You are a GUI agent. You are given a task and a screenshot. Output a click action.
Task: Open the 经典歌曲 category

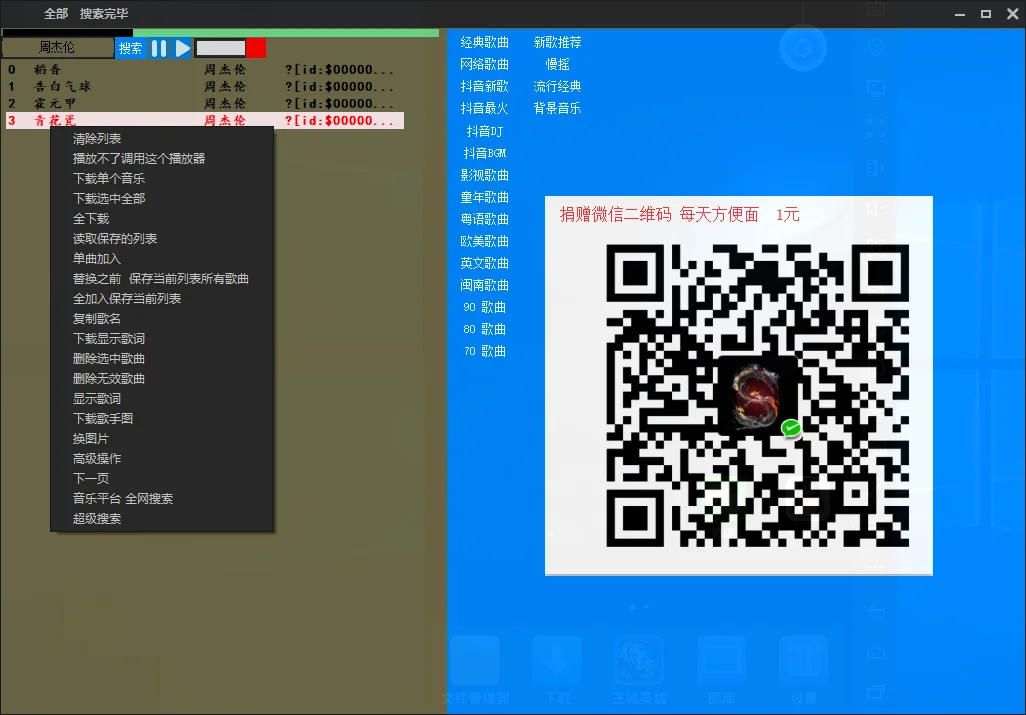tap(484, 43)
